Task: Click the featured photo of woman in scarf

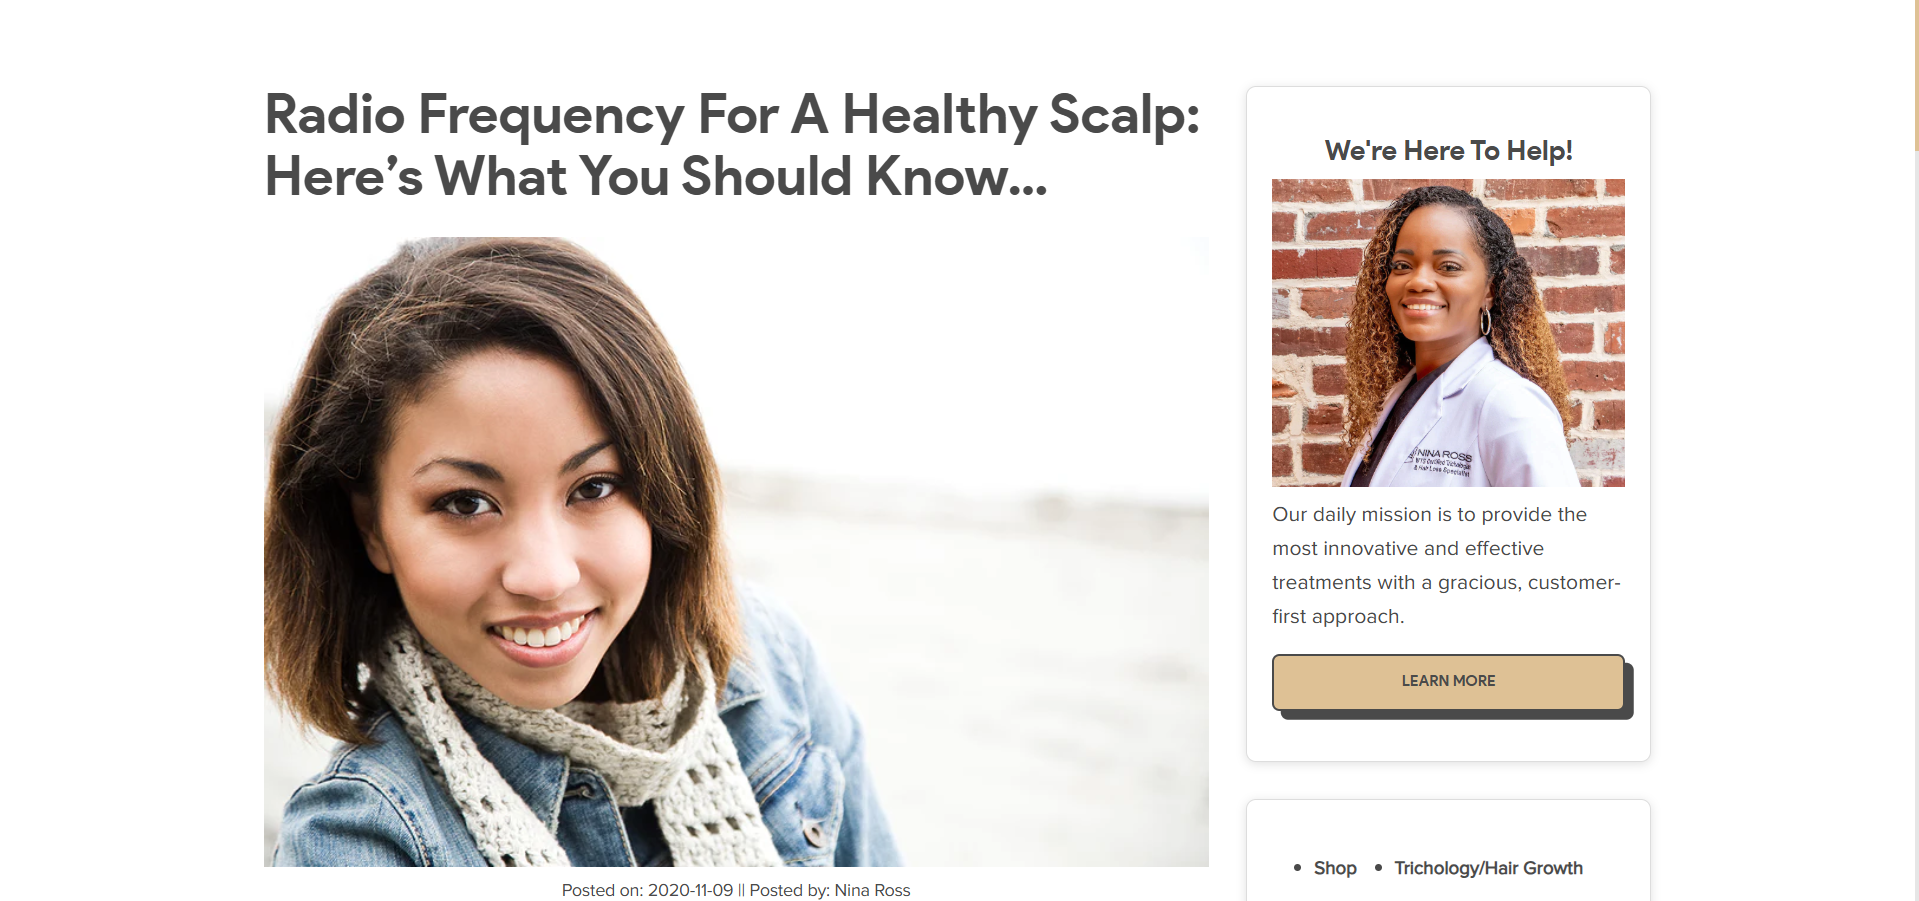Action: 736,551
